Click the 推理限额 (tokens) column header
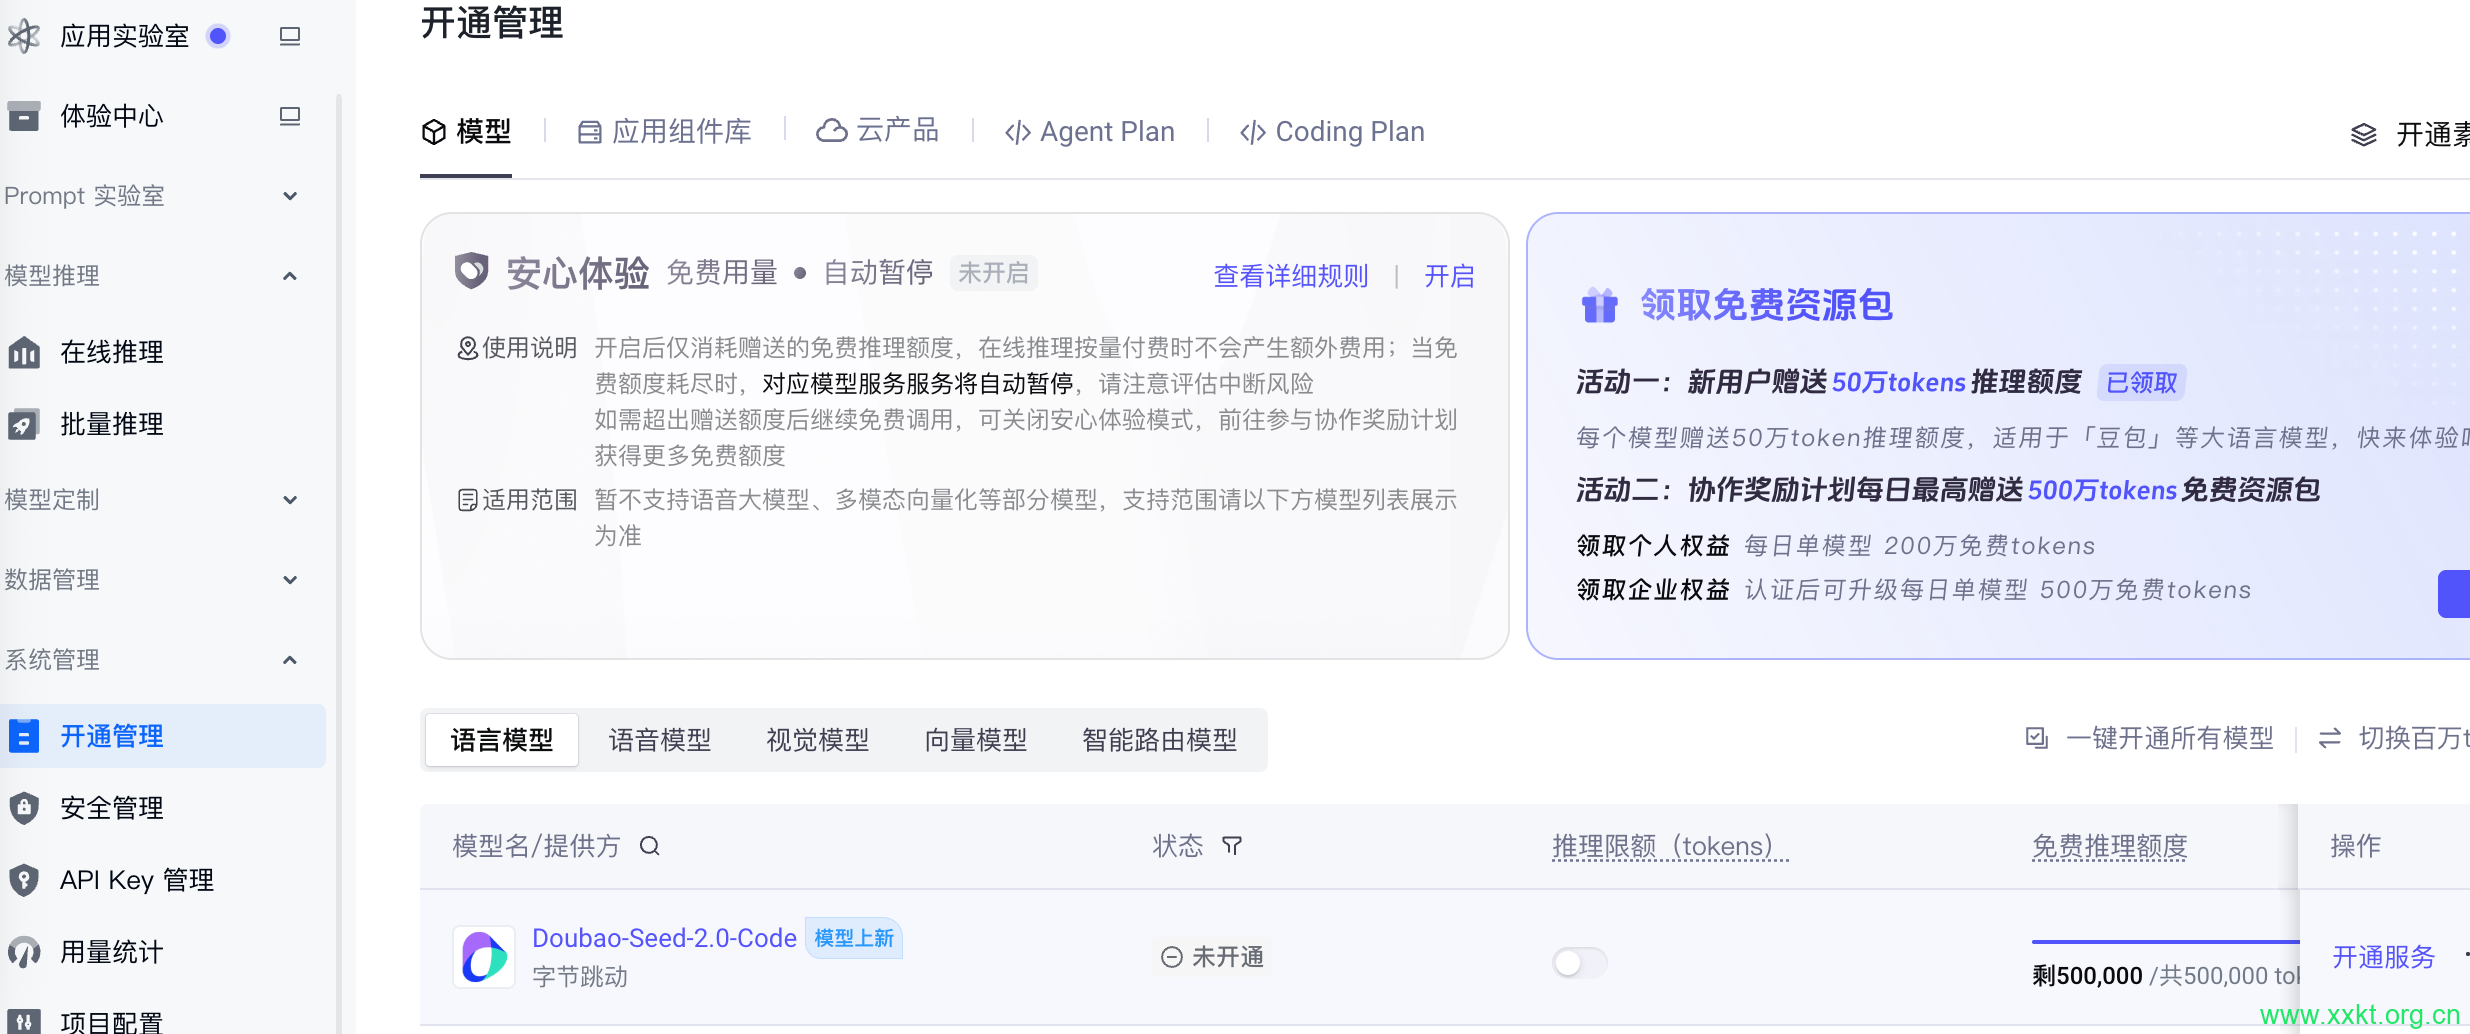This screenshot has height=1034, width=2470. click(1670, 846)
